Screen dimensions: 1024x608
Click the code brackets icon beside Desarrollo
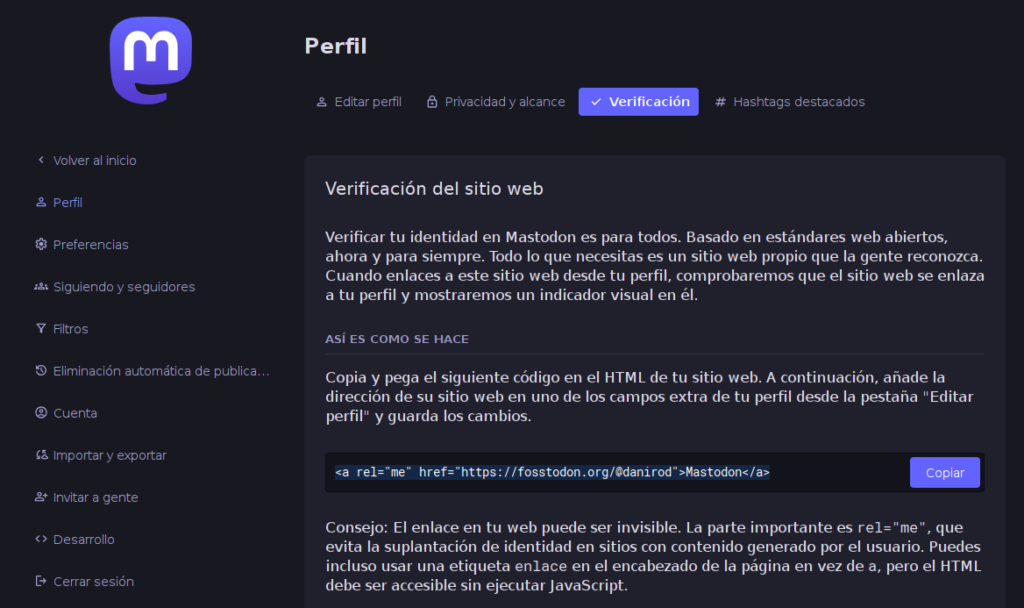tap(41, 539)
